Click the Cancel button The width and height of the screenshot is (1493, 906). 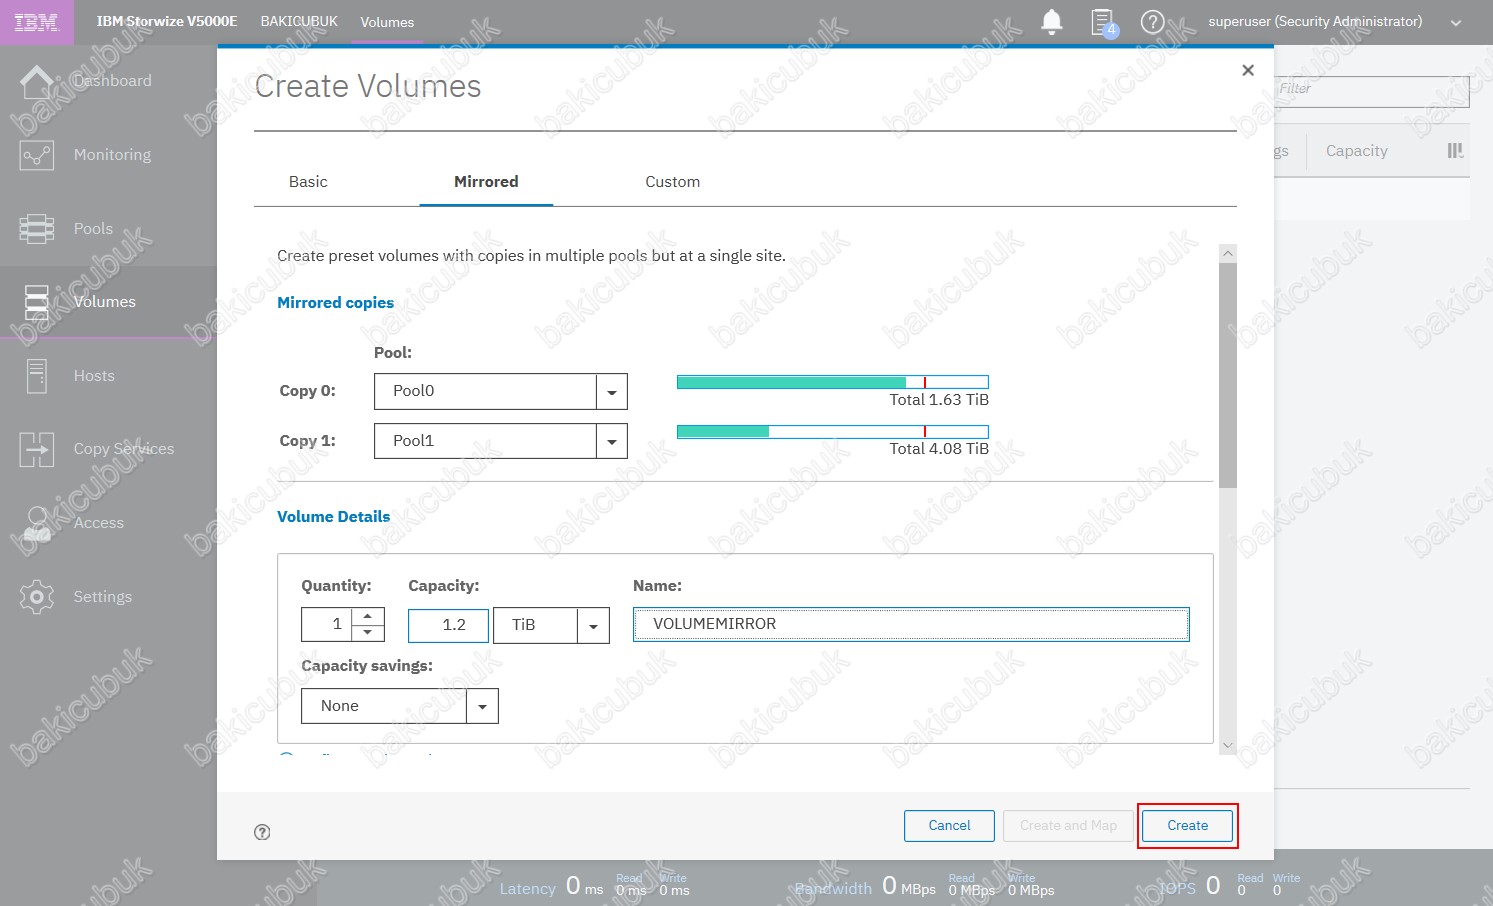pyautogui.click(x=949, y=826)
